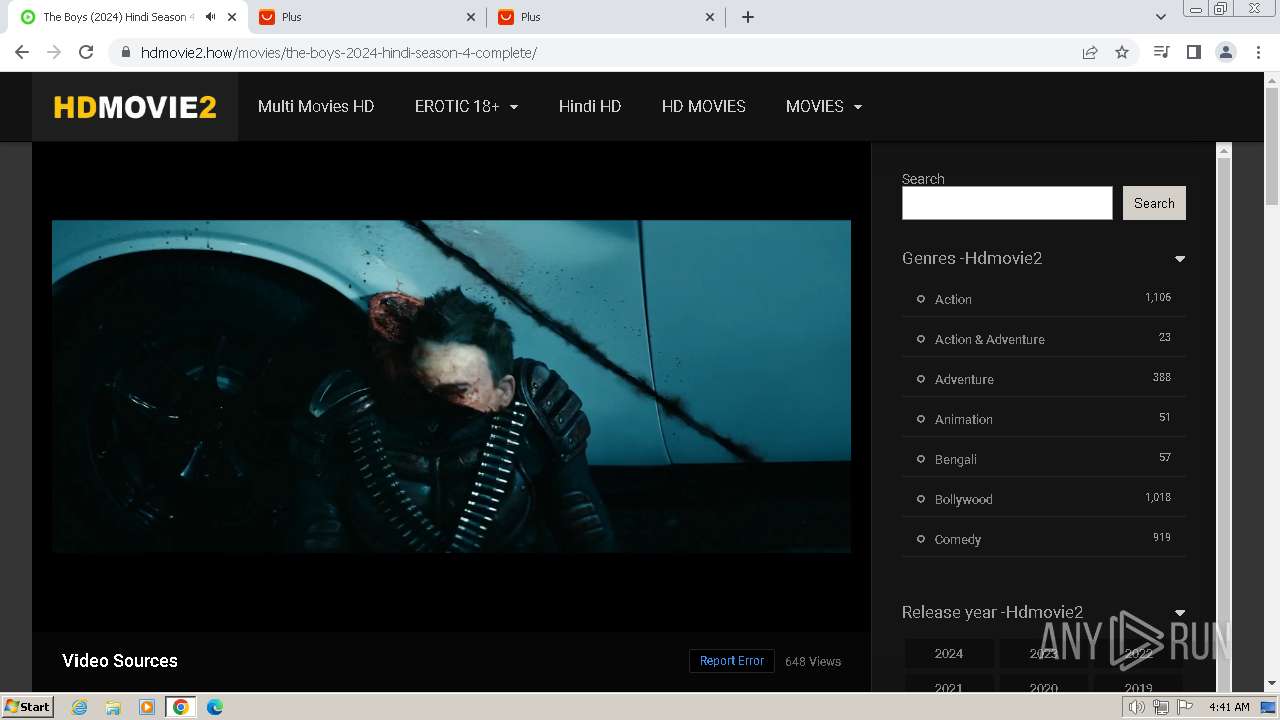Toggle browser side panel
Image resolution: width=1280 pixels, height=720 pixels.
[1193, 52]
